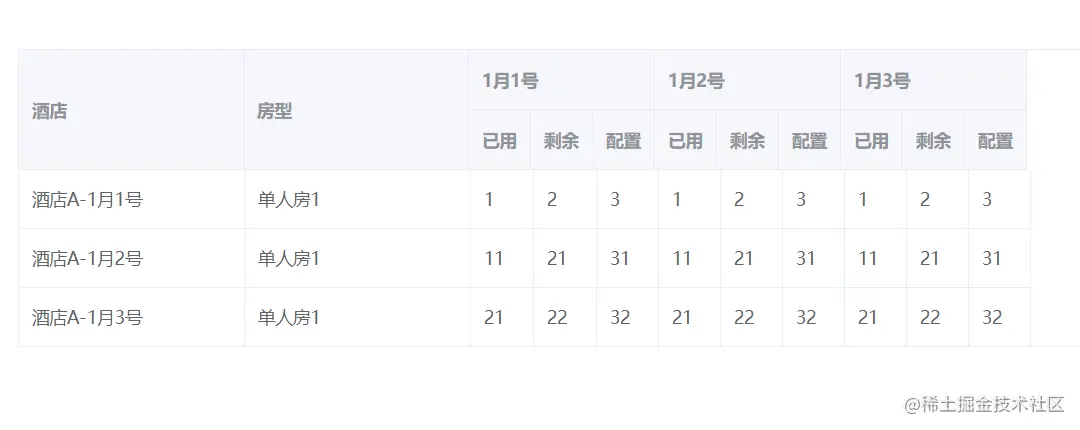This screenshot has width=1080, height=430.
Task: Click 配置 sub-header under 1月3号
Action: click(x=995, y=141)
